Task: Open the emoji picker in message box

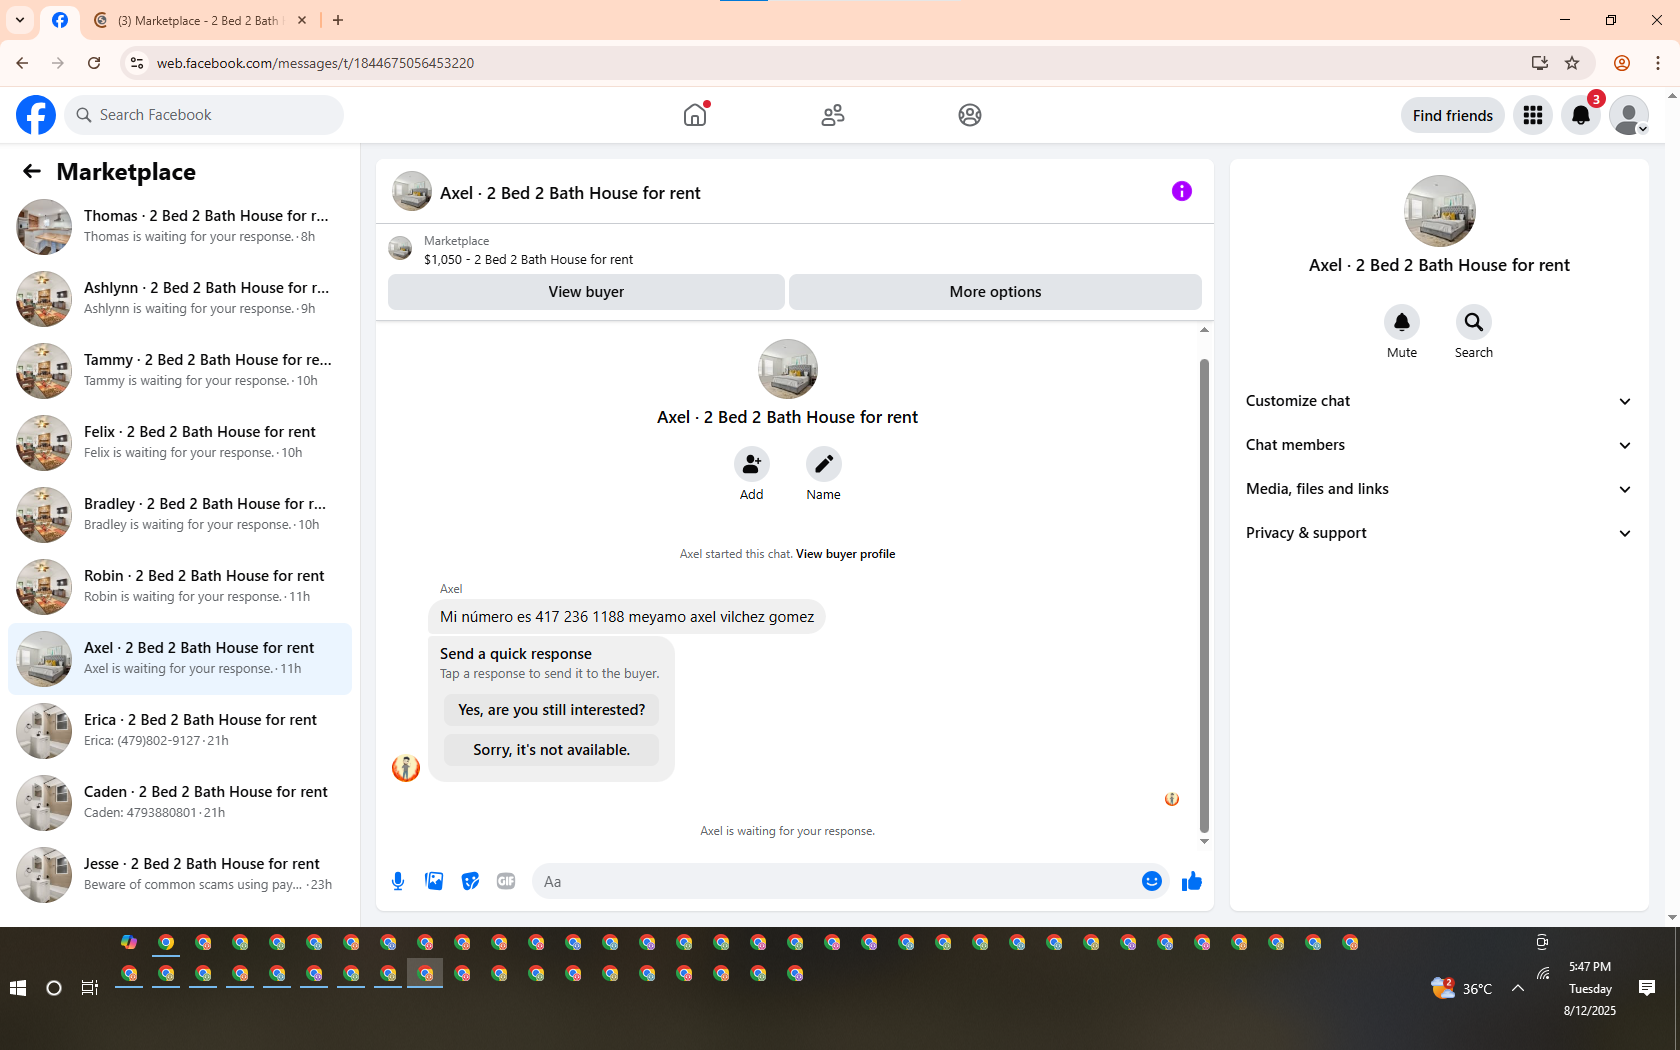Action: point(1152,881)
